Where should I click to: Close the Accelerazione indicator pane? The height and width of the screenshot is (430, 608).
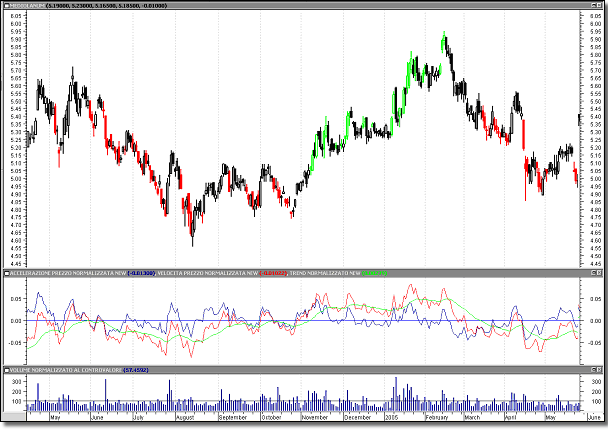pyautogui.click(x=598, y=273)
